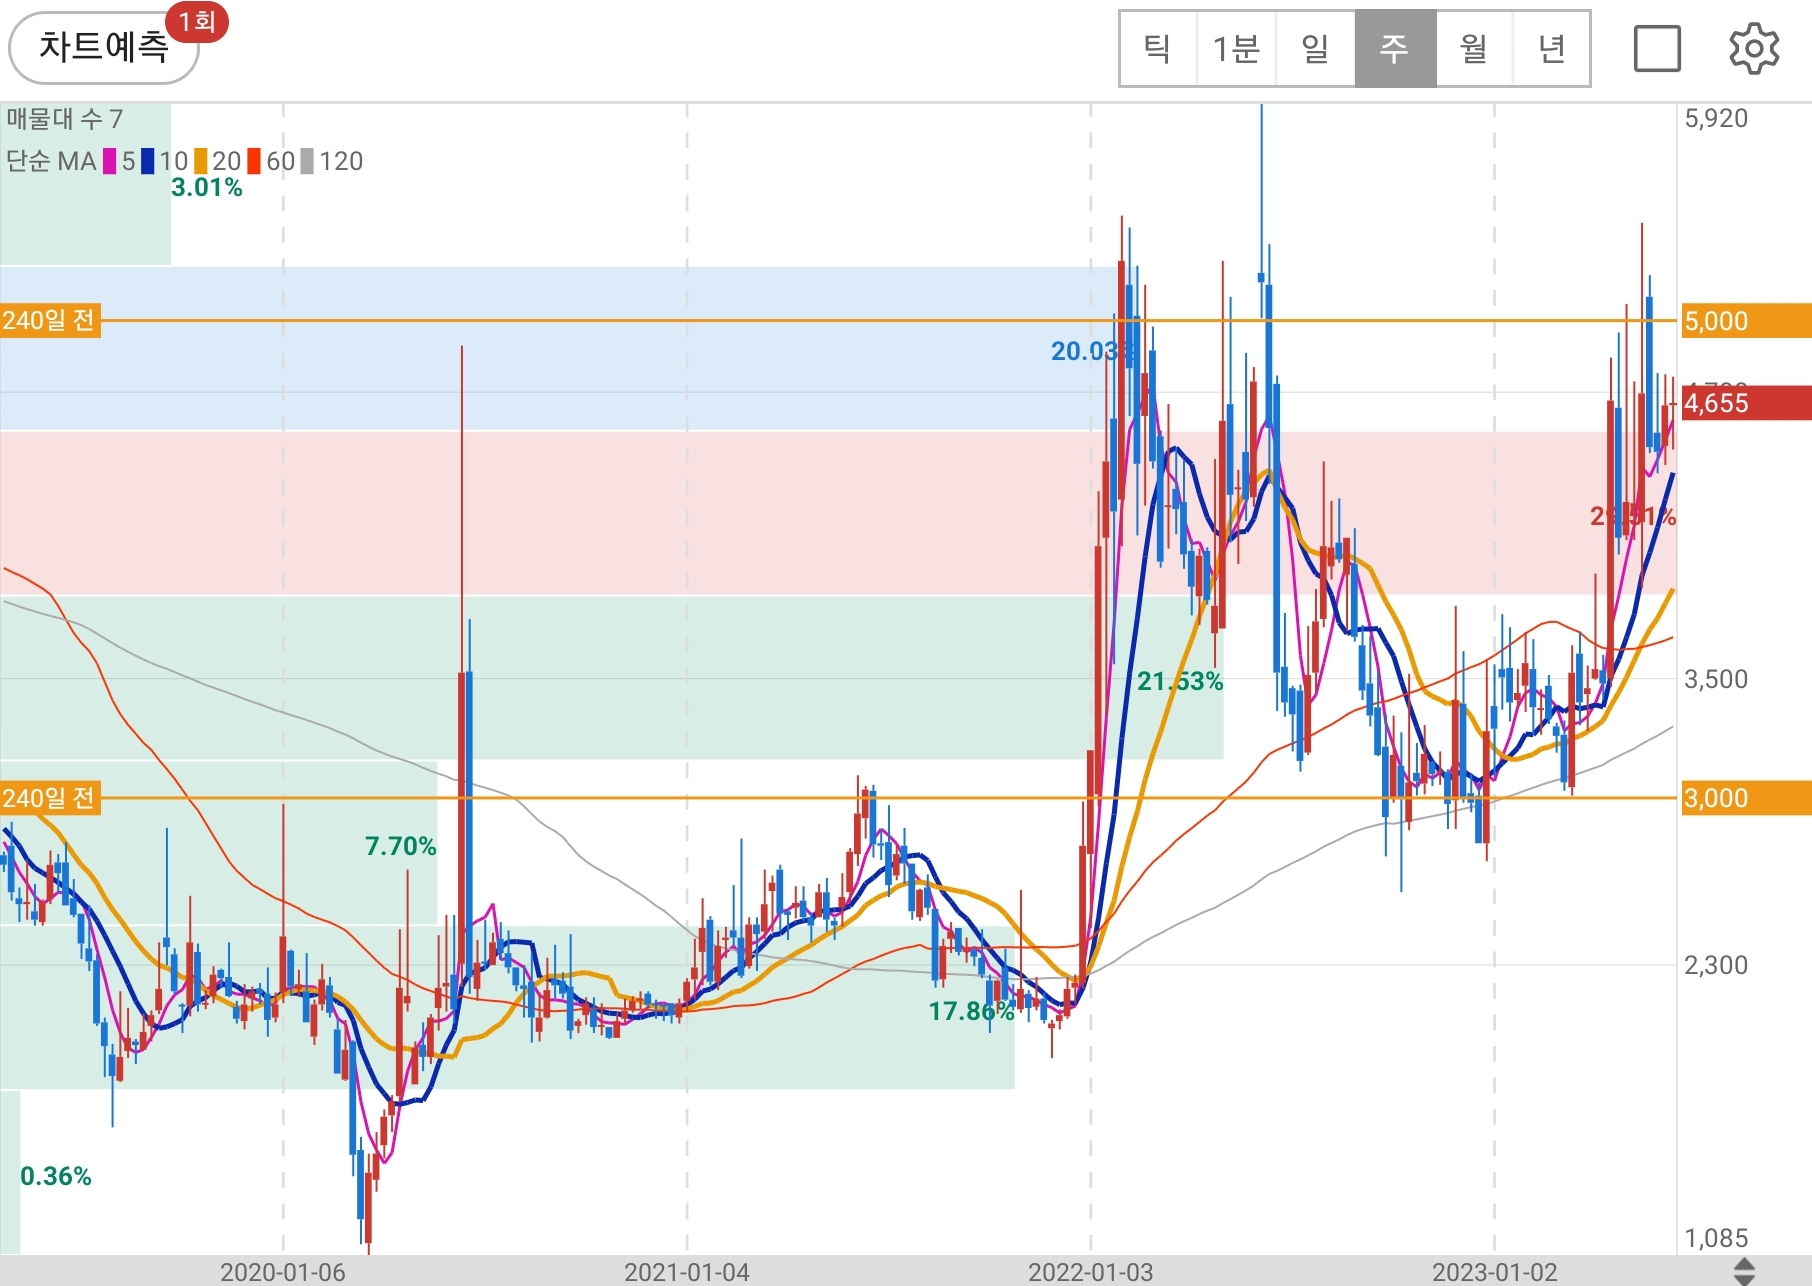1812x1286 pixels.
Task: Click the 1회 red notification badge
Action: coord(197,21)
